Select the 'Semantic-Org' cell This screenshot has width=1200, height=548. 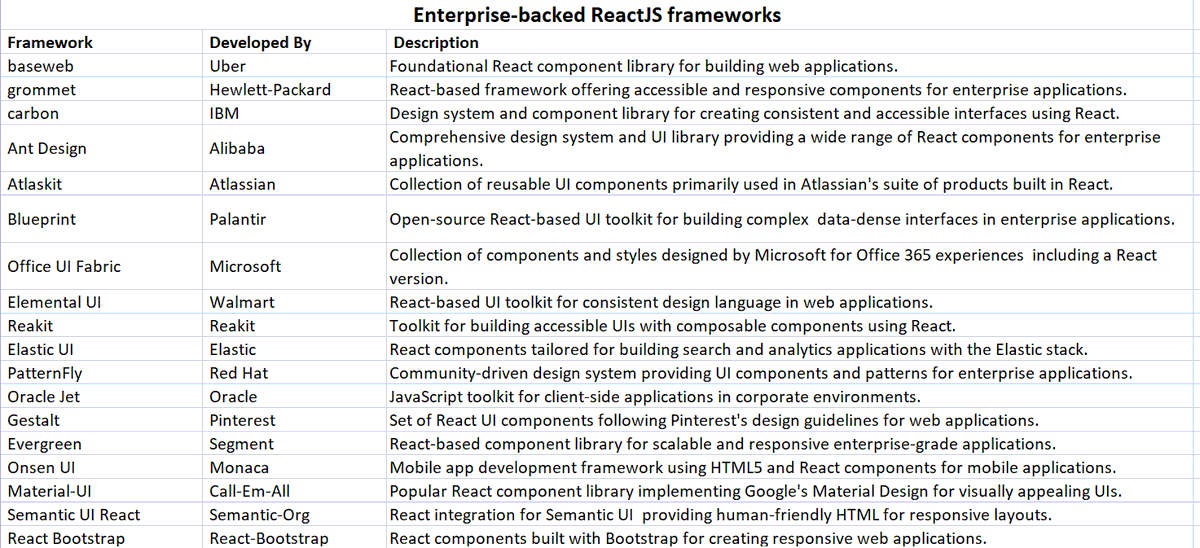tap(295, 514)
